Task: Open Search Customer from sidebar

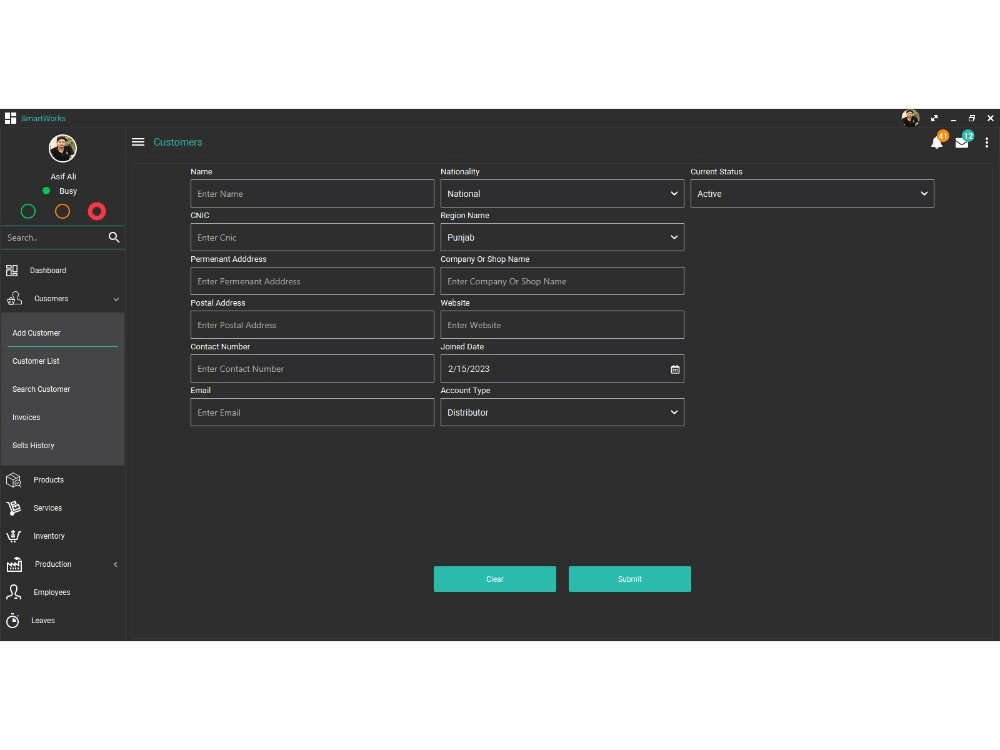Action: click(x=41, y=389)
